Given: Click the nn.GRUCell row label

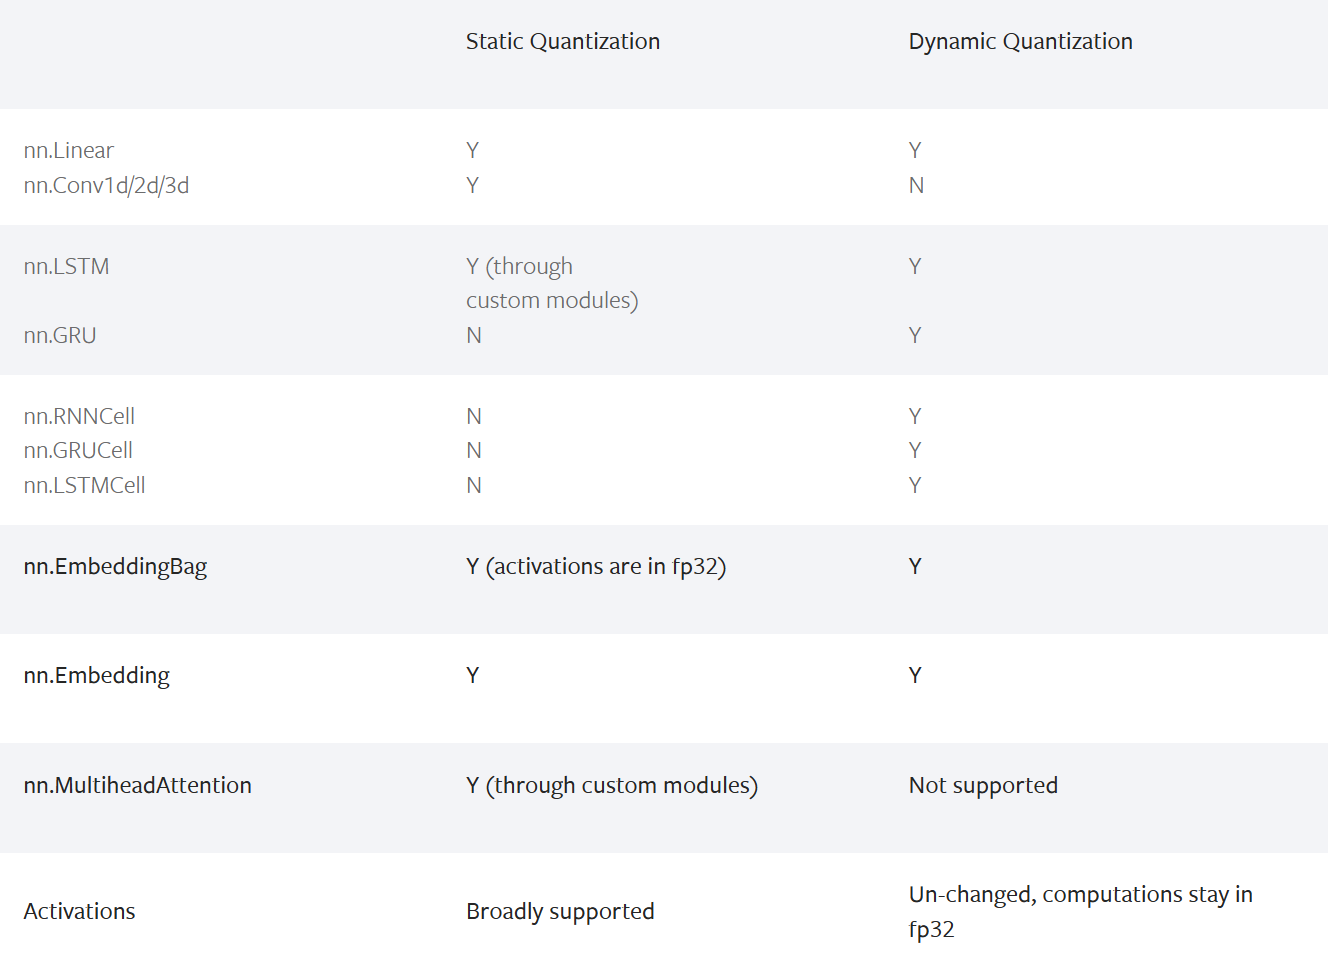Looking at the screenshot, I should pos(78,451).
